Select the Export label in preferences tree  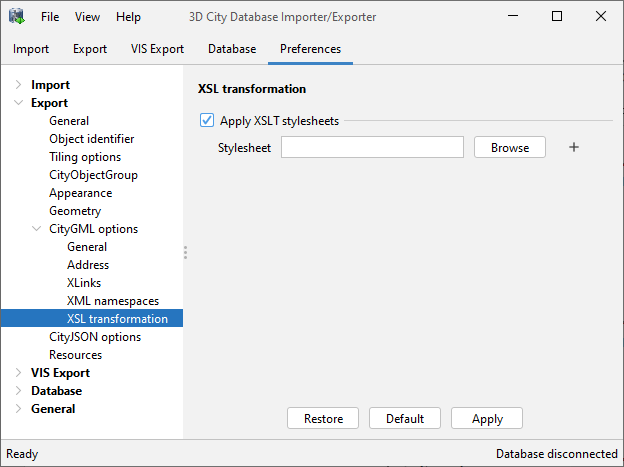coord(49,103)
